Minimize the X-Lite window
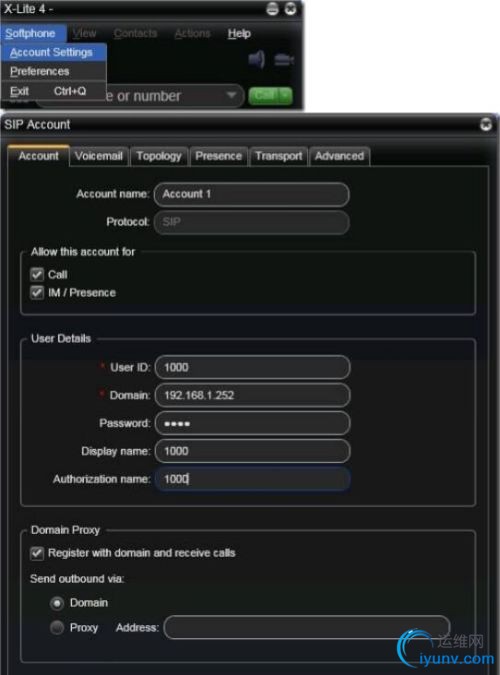500x675 pixels. pyautogui.click(x=272, y=9)
